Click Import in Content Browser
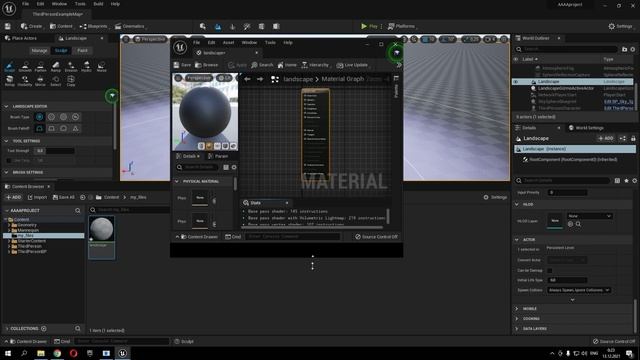This screenshot has height=360, width=640. (37, 198)
